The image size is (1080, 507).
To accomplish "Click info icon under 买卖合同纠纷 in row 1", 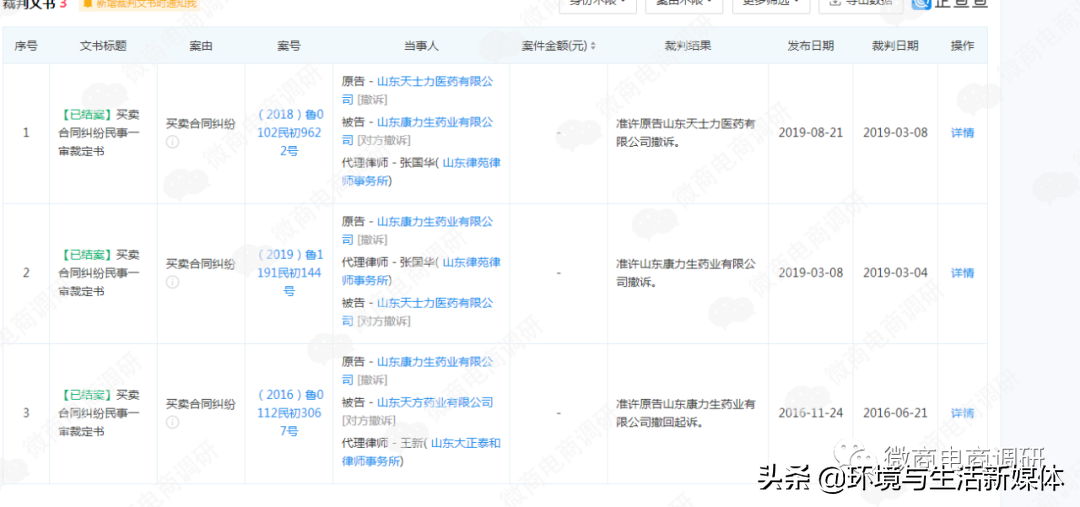I will [x=172, y=143].
